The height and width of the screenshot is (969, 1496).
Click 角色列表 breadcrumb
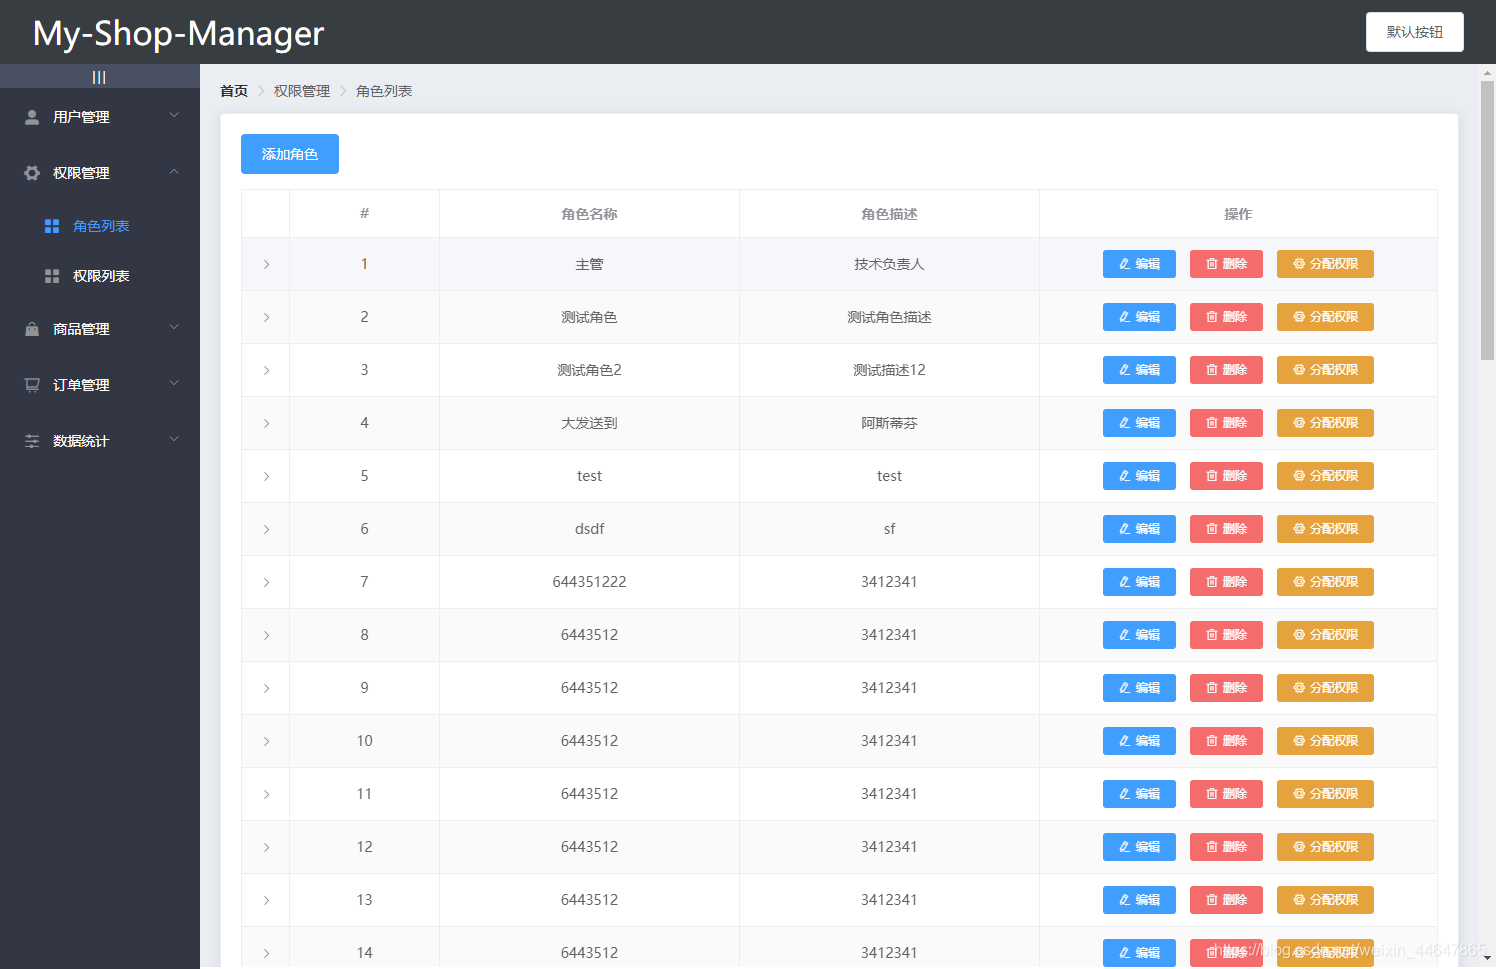pyautogui.click(x=384, y=91)
